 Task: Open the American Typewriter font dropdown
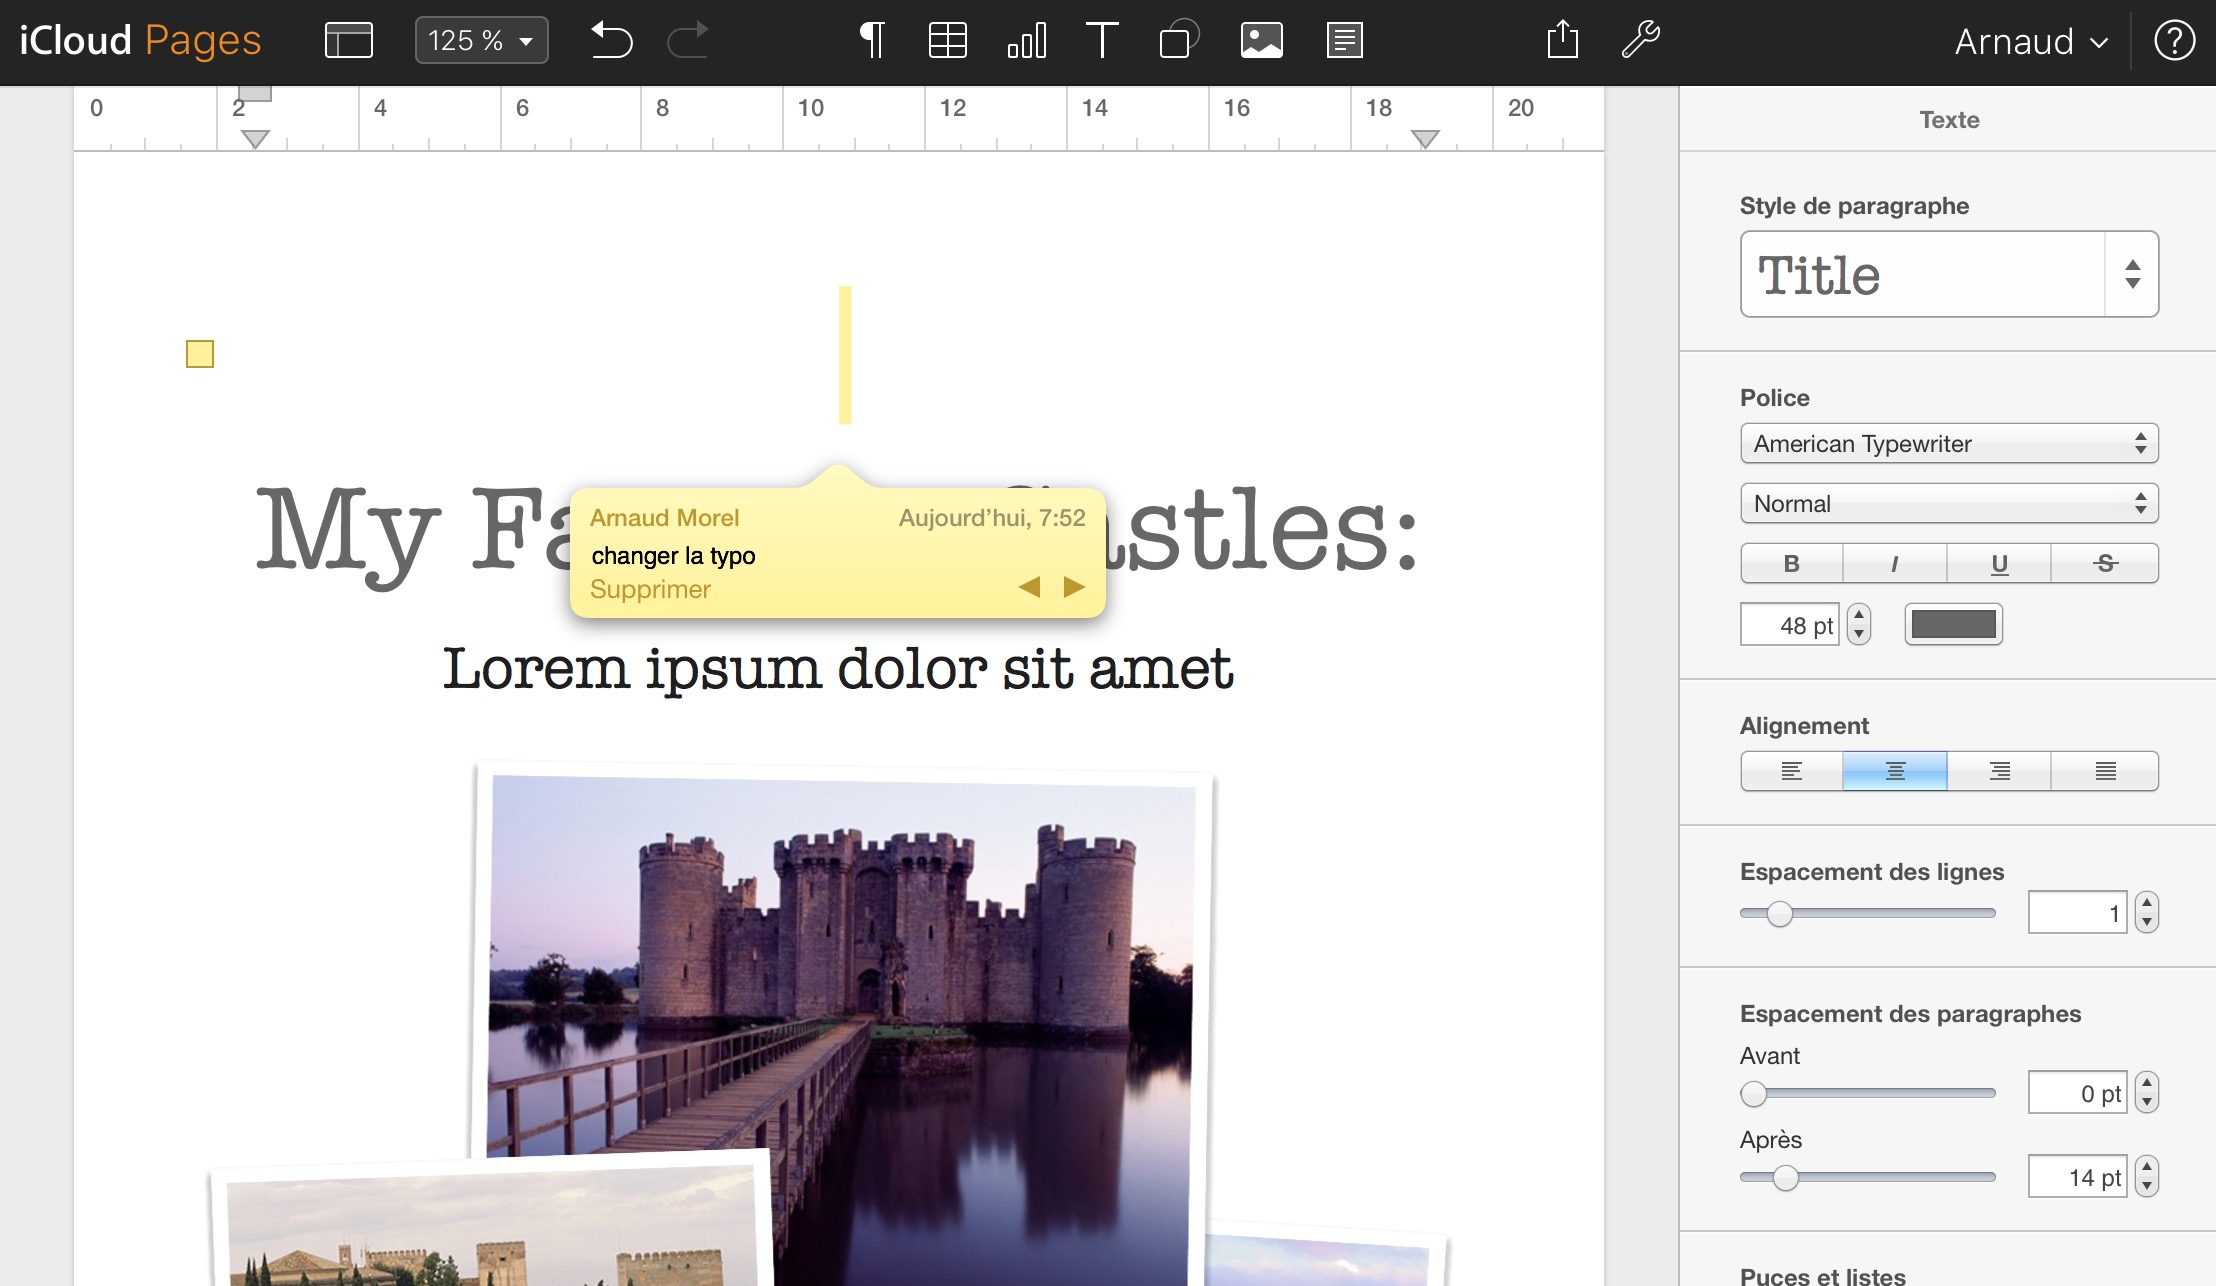pyautogui.click(x=1949, y=443)
